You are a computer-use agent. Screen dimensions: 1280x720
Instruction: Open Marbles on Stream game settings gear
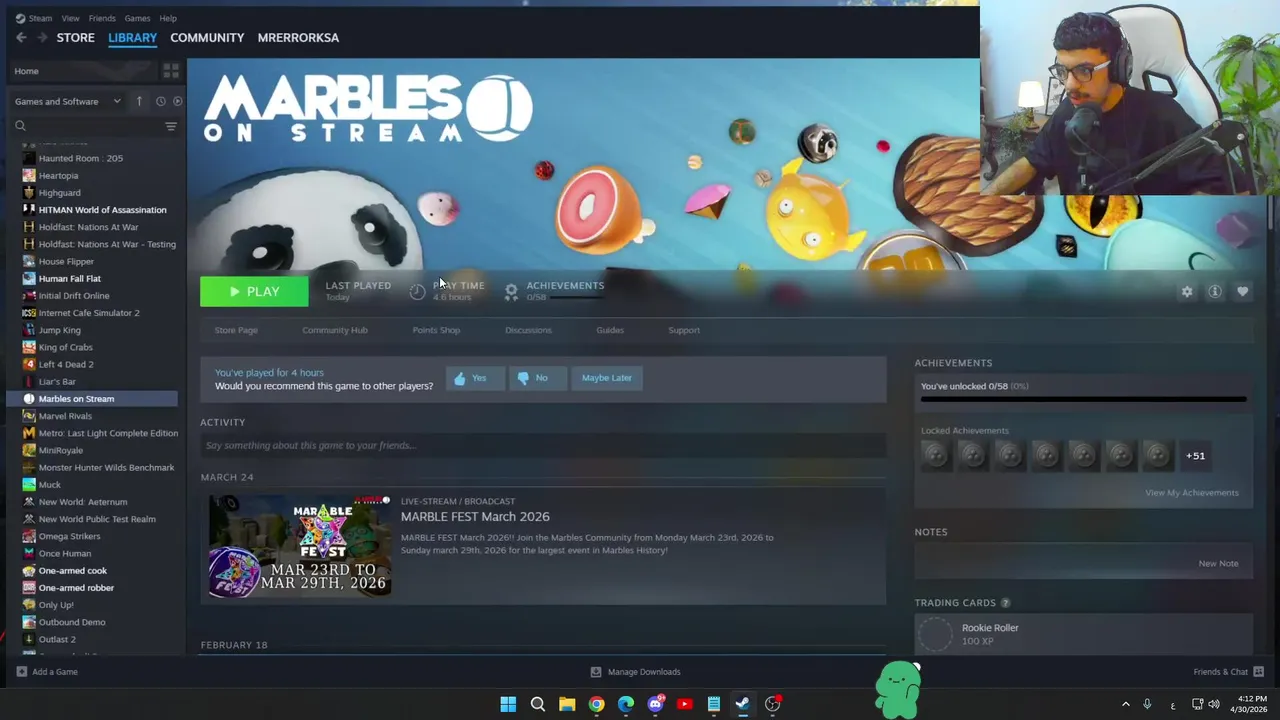[x=1187, y=291]
